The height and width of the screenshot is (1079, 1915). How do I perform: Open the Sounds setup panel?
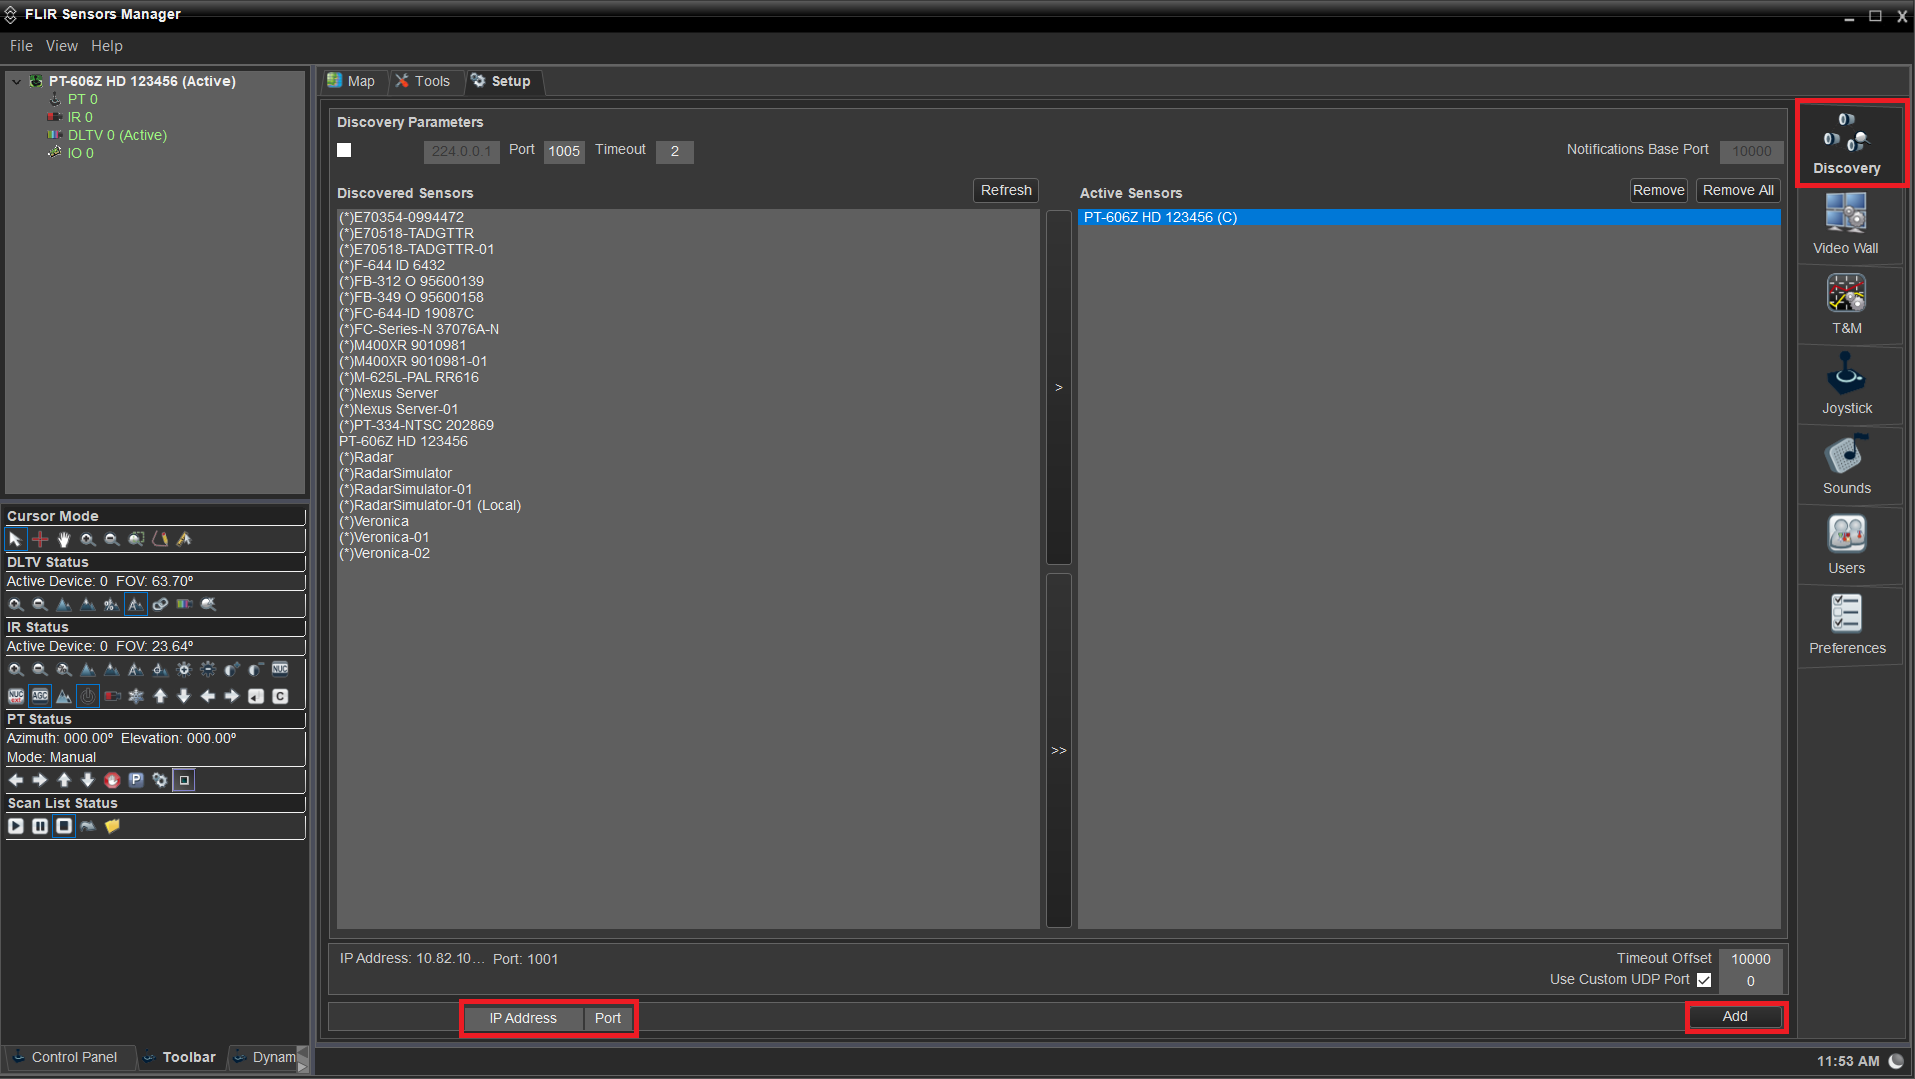point(1846,465)
